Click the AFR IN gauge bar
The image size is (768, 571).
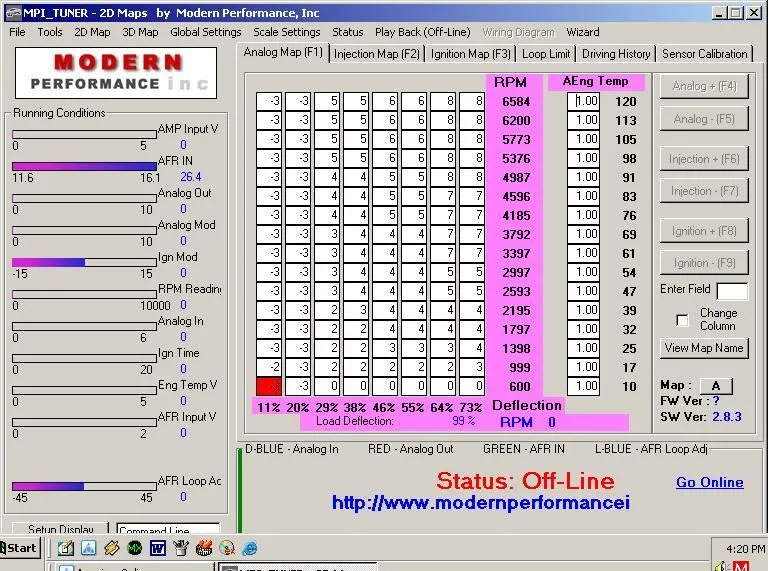[84, 166]
